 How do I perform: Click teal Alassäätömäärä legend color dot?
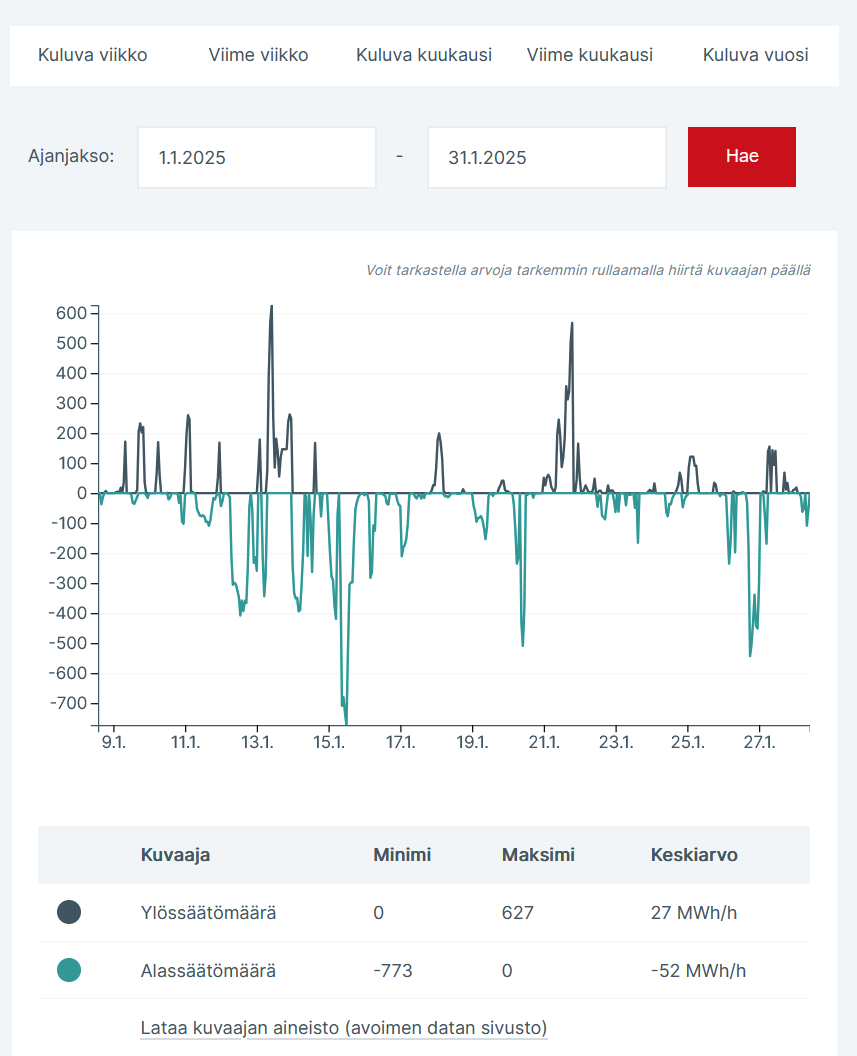tap(69, 970)
